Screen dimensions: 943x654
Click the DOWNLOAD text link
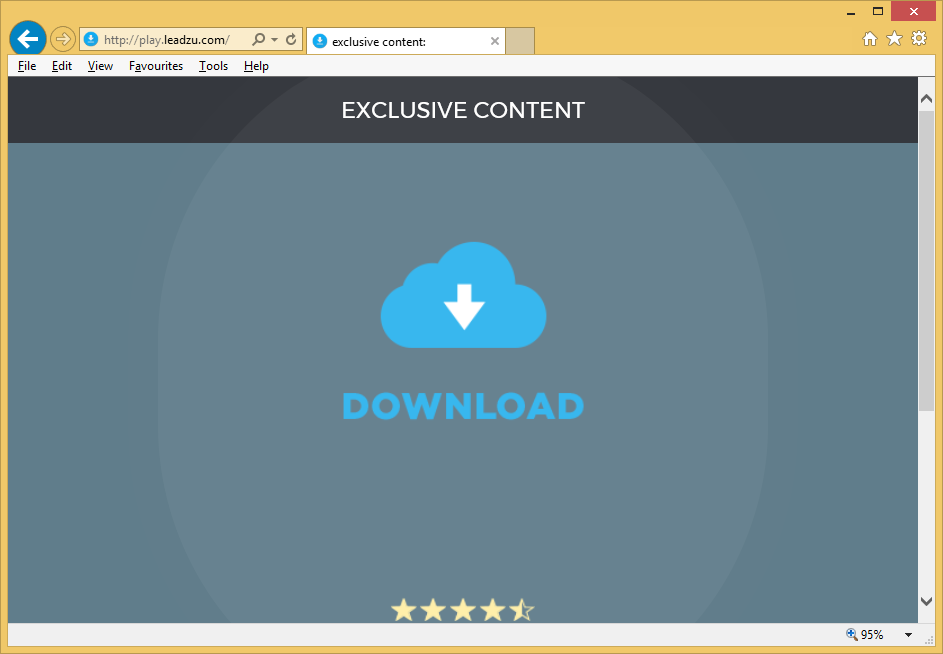click(x=463, y=406)
